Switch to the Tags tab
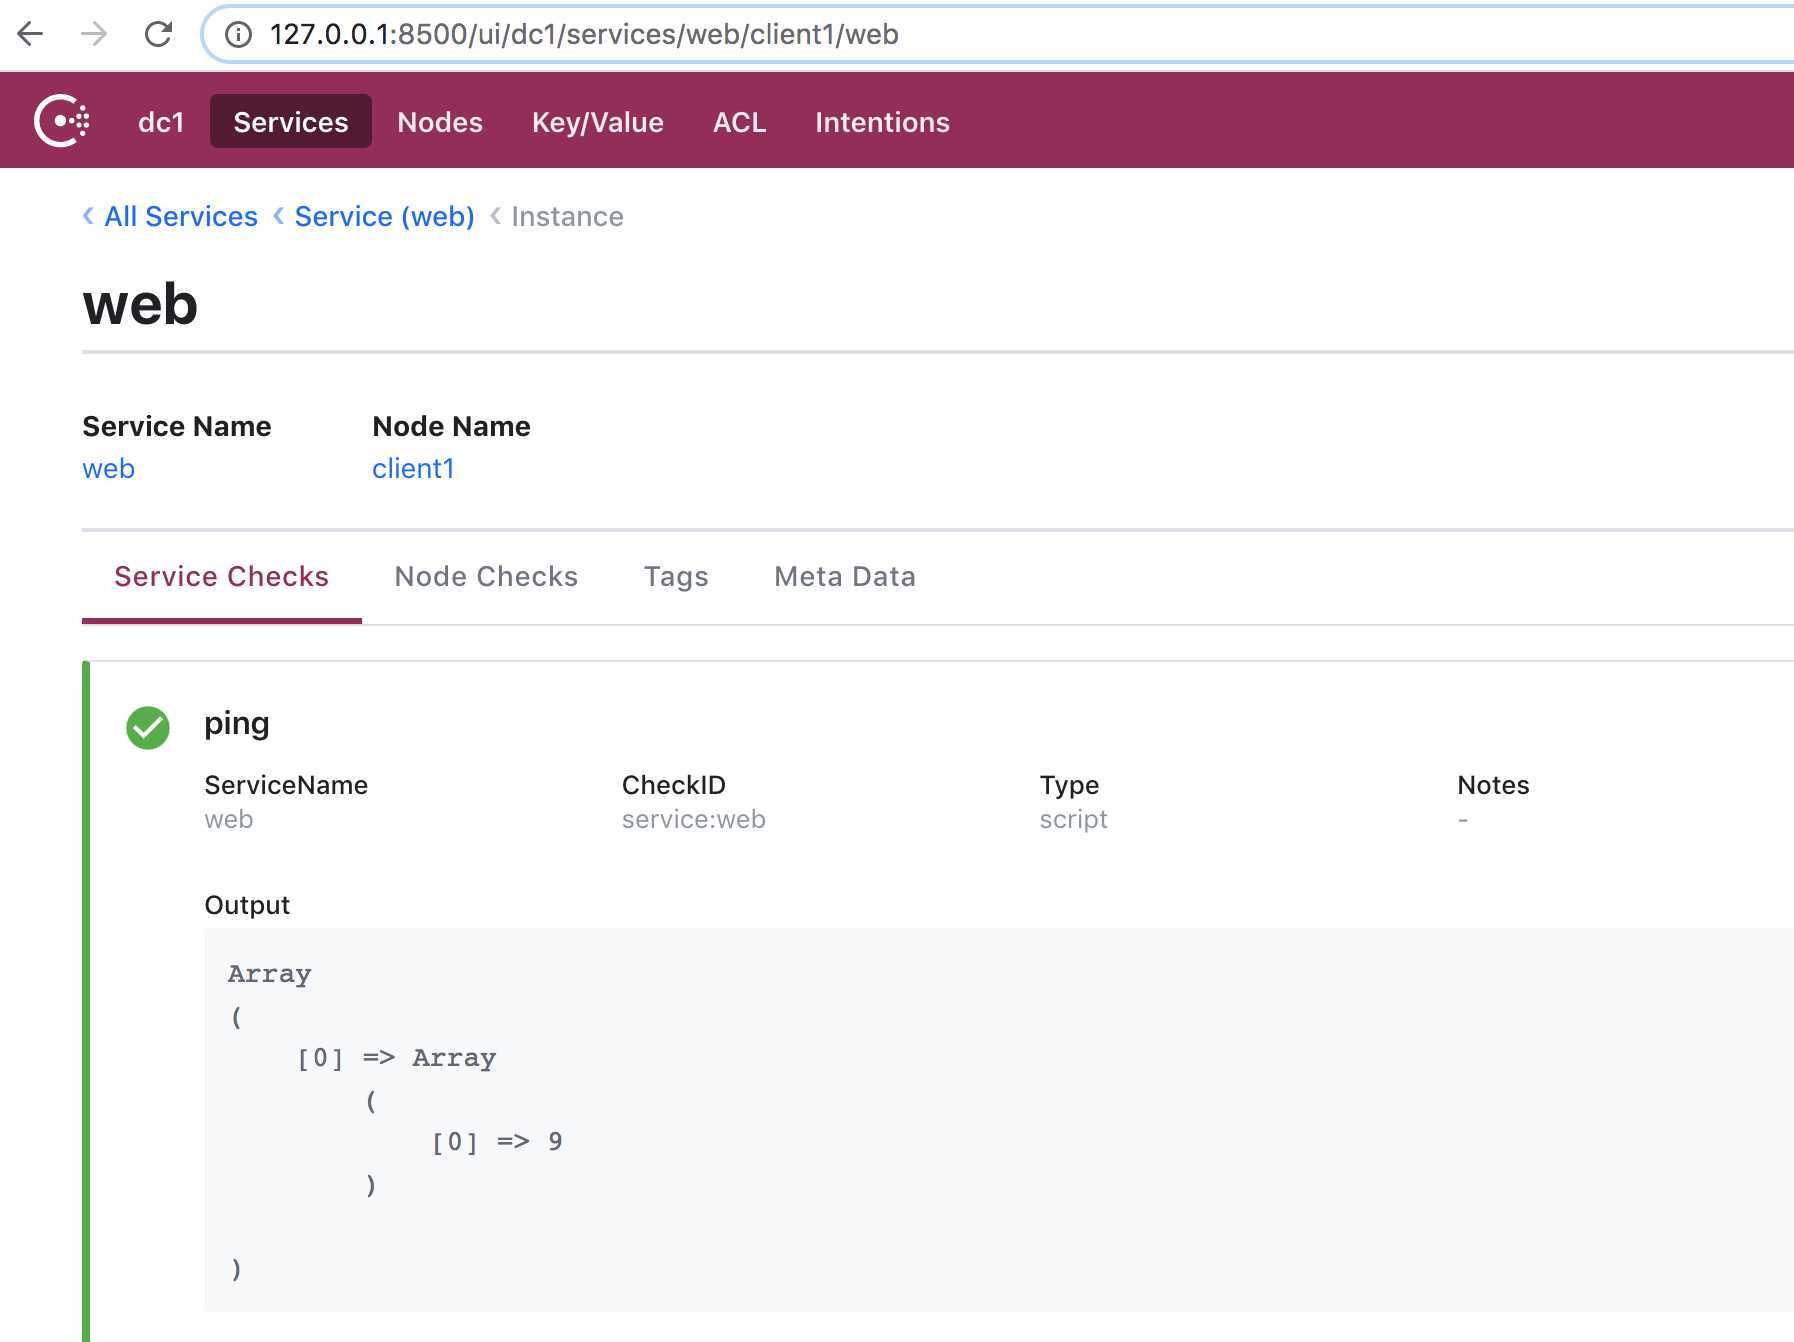1794x1342 pixels. (676, 577)
